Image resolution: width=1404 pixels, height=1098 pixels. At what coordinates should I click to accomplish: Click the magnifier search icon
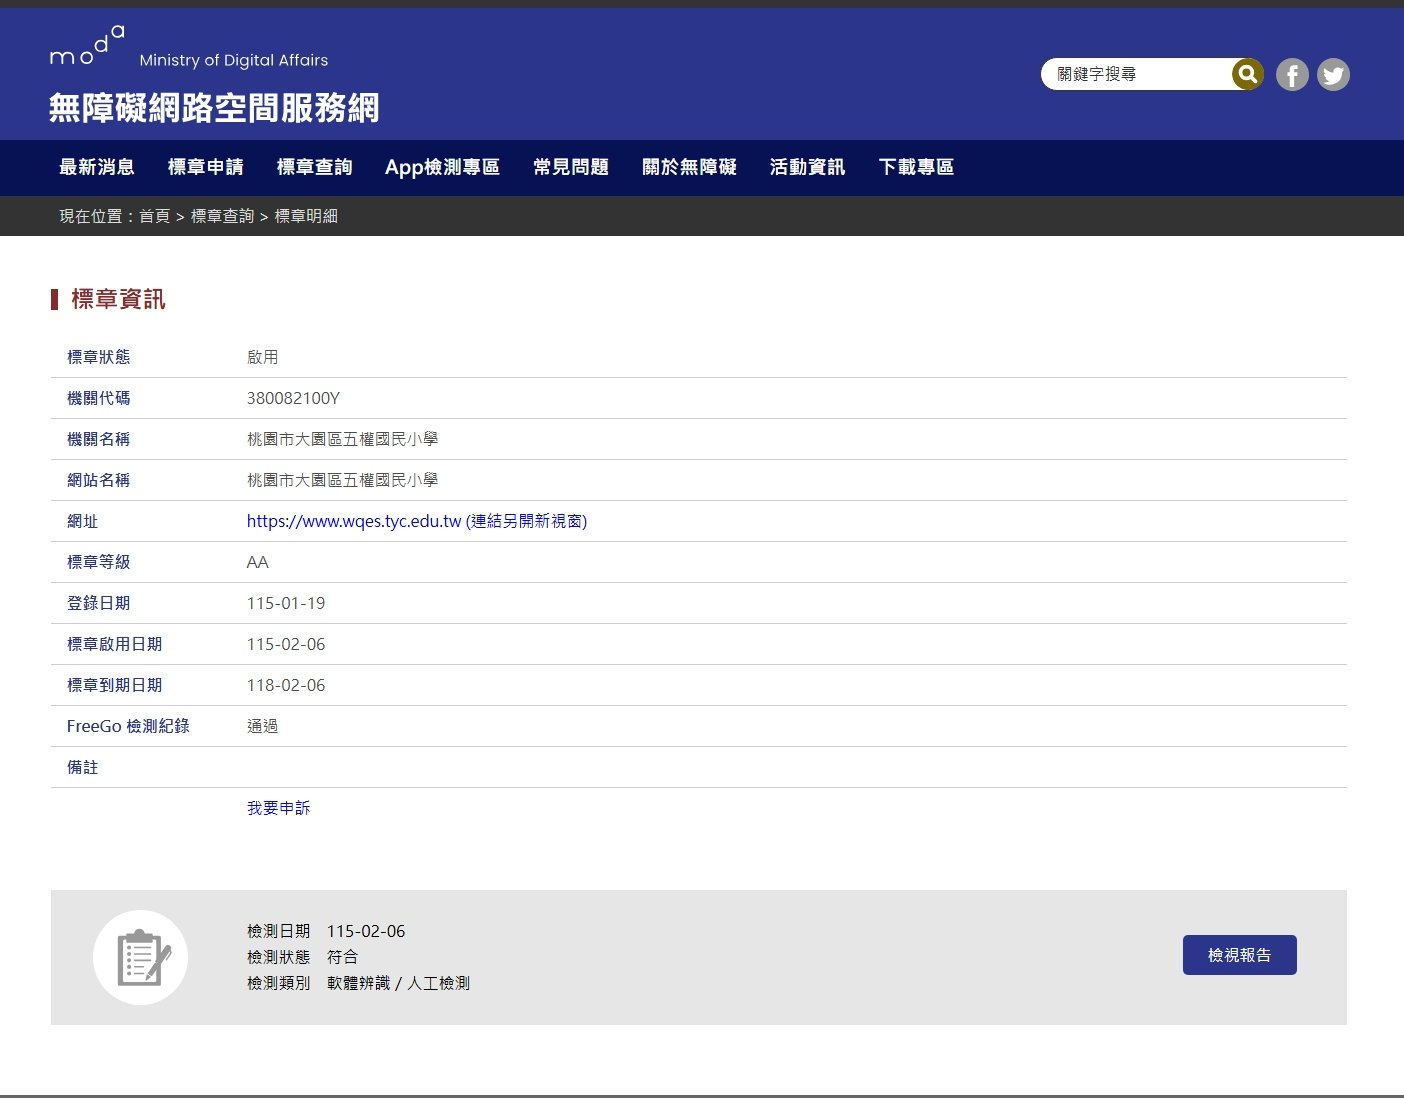coord(1246,74)
